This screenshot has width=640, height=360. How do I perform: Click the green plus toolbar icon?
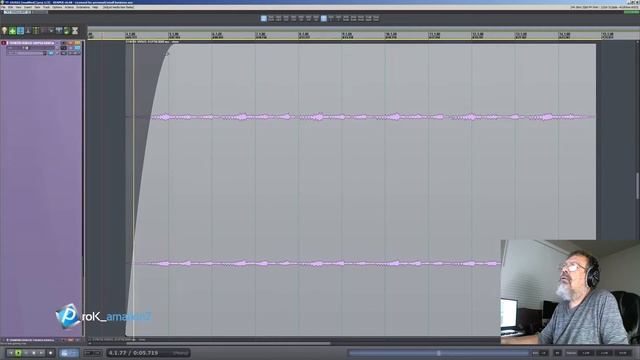[x=12, y=31]
